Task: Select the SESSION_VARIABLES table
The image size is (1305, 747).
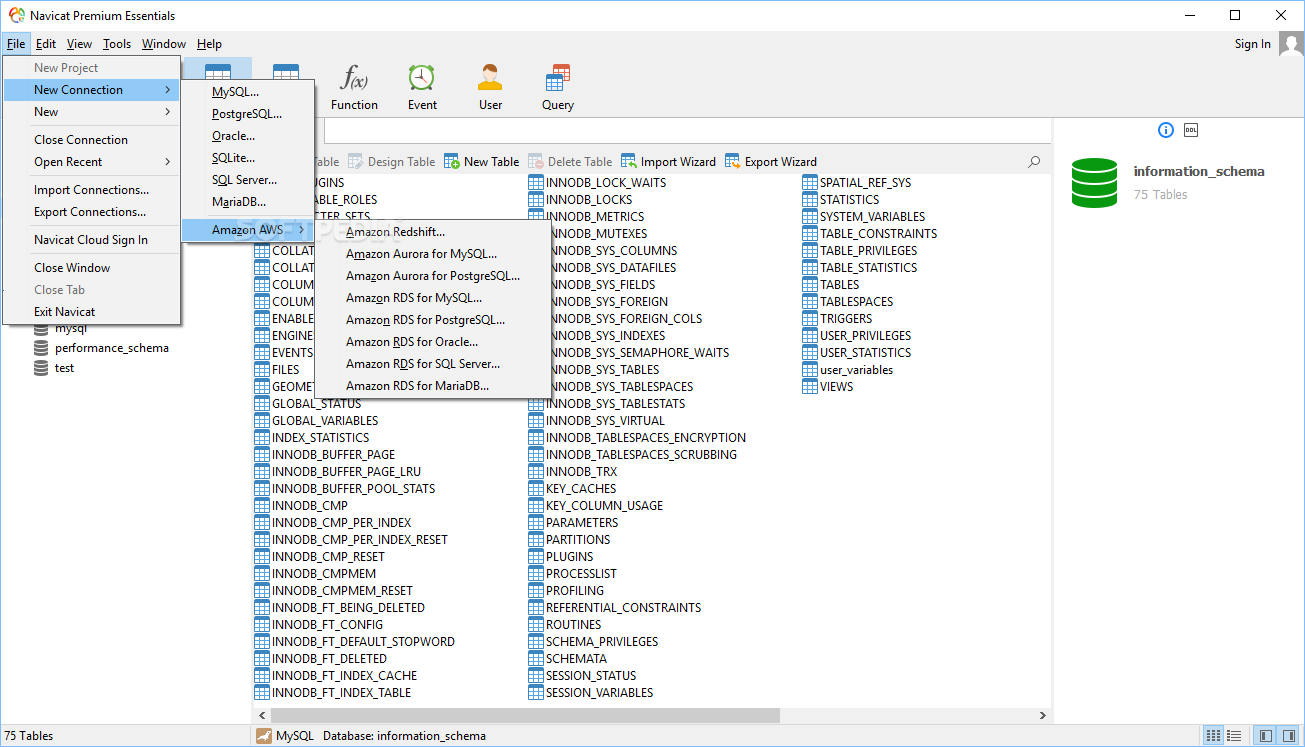Action: point(590,693)
